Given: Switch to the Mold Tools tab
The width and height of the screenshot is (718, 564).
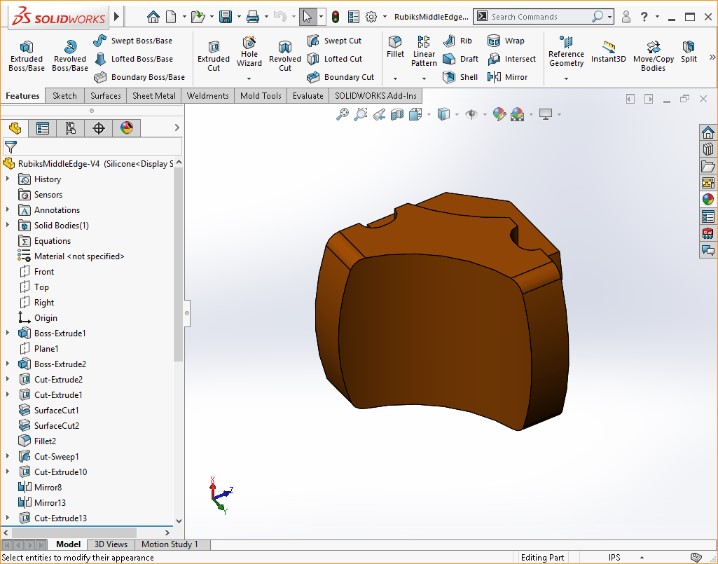Looking at the screenshot, I should click(261, 96).
